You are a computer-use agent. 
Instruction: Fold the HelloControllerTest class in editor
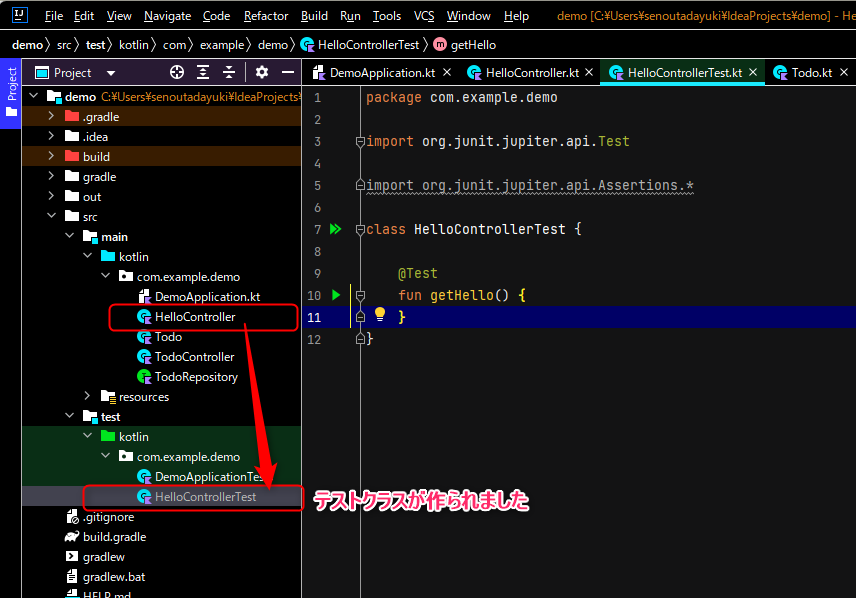click(360, 229)
